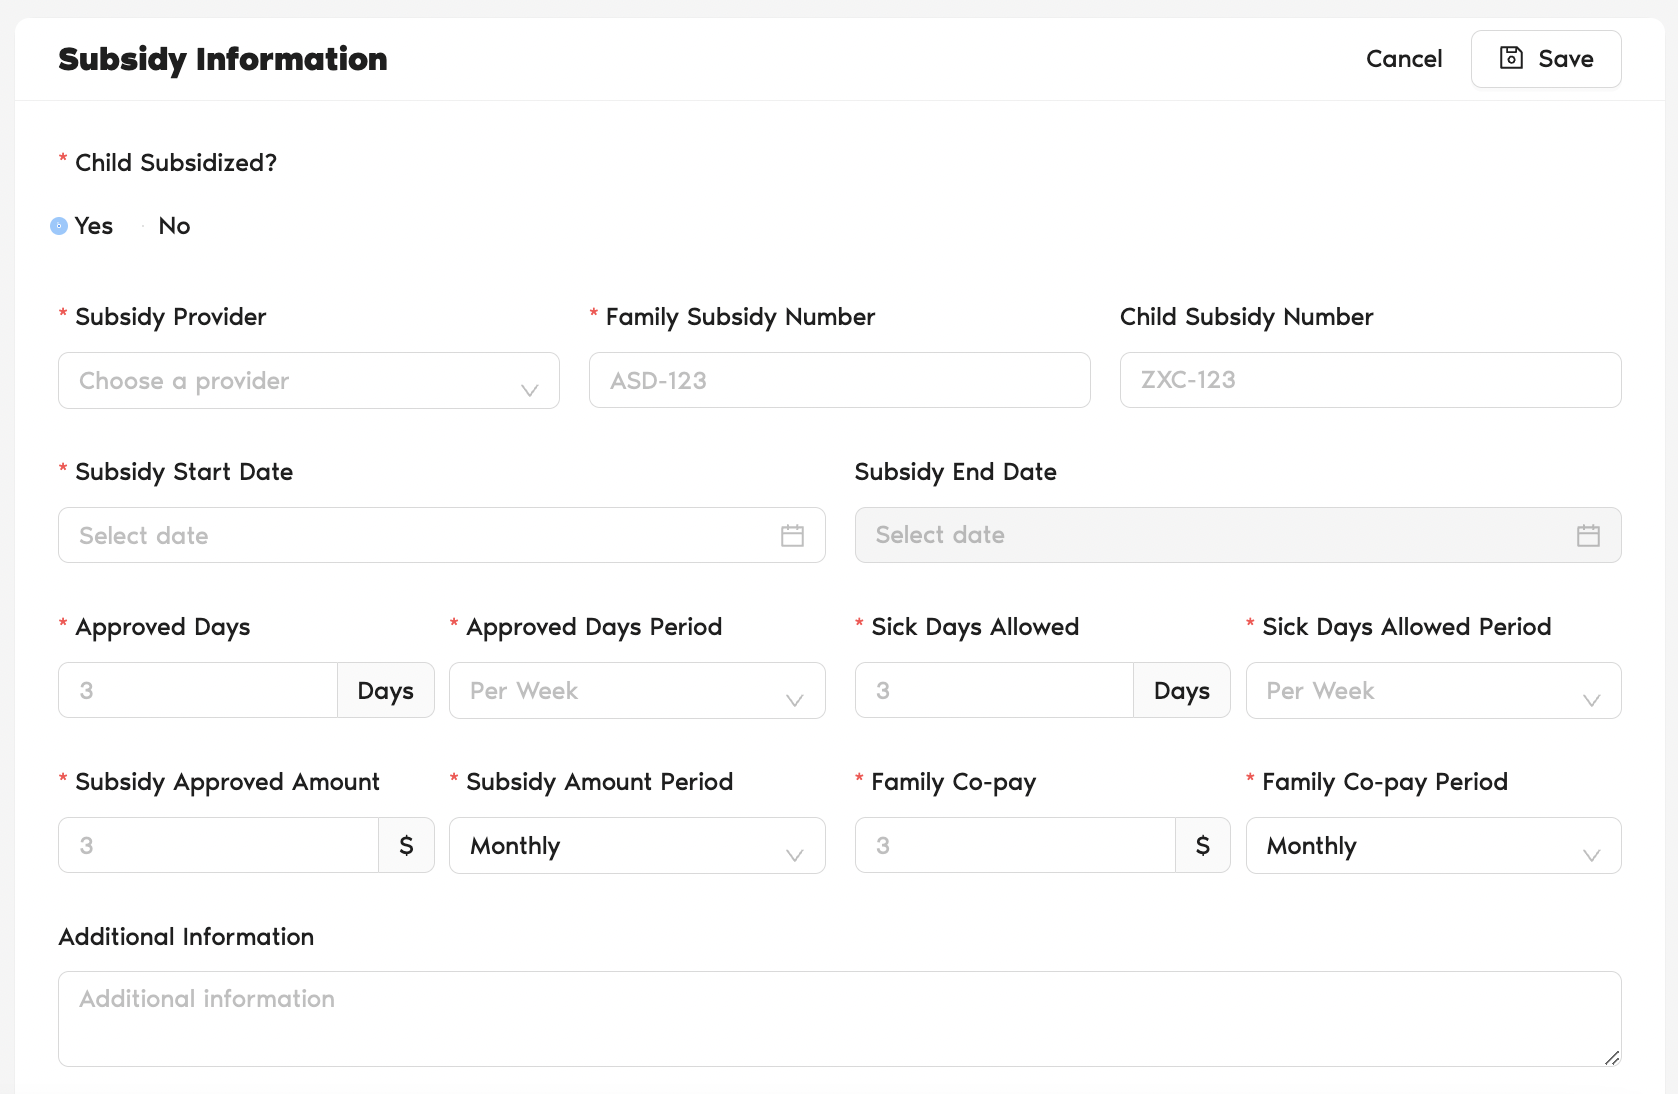This screenshot has height=1094, width=1678.
Task: Click the dollar sign beside Family Co-pay
Action: coord(1202,846)
